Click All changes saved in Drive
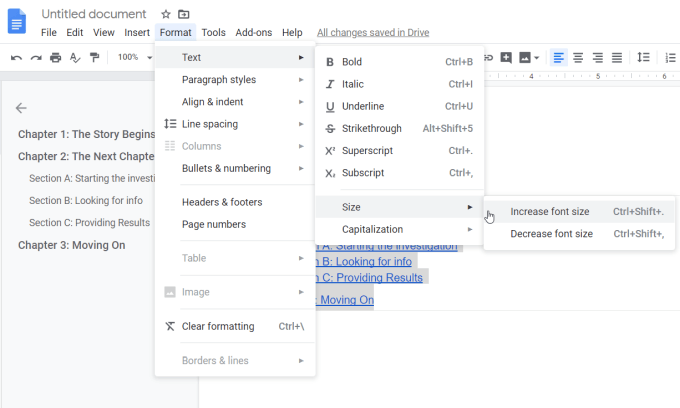 tap(373, 33)
